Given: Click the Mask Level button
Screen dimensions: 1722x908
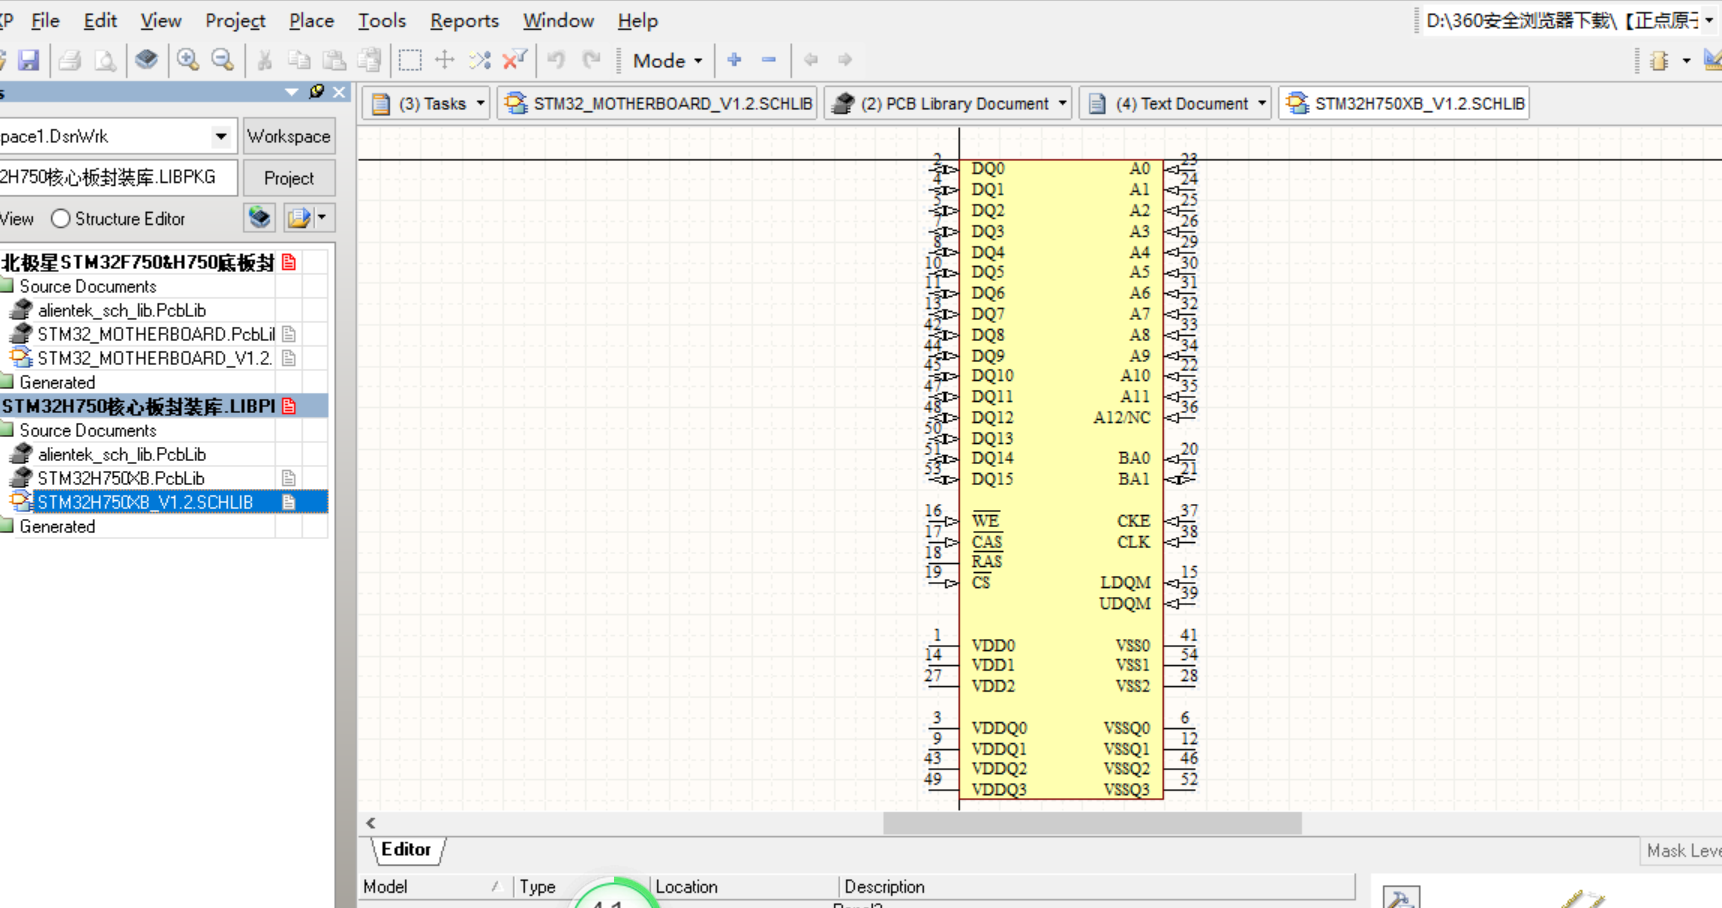Looking at the screenshot, I should click(1682, 851).
